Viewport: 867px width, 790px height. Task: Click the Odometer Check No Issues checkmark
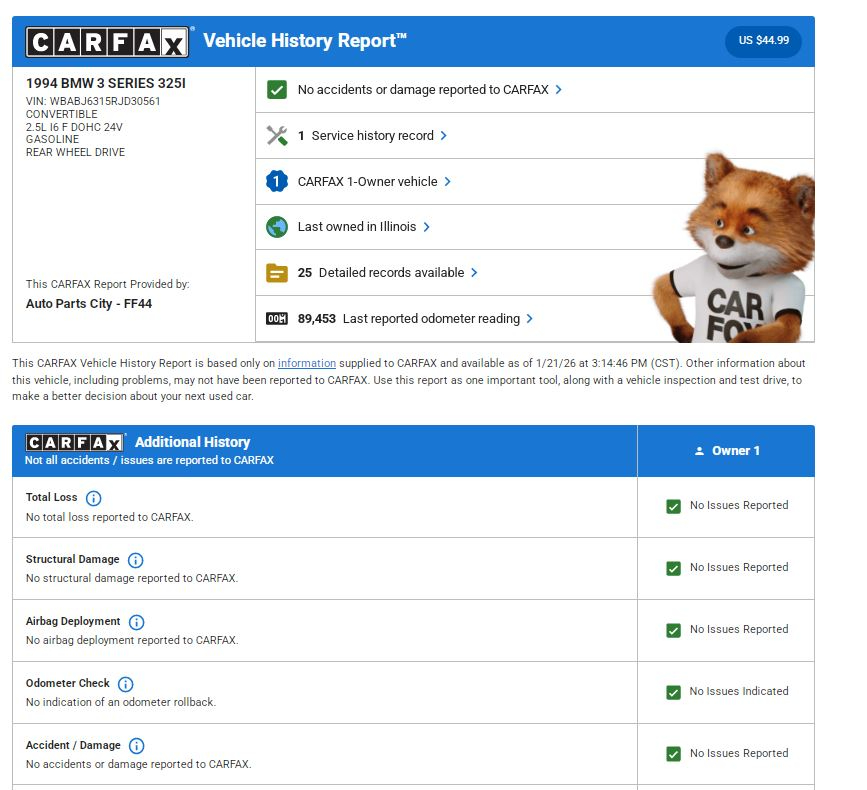coord(674,692)
